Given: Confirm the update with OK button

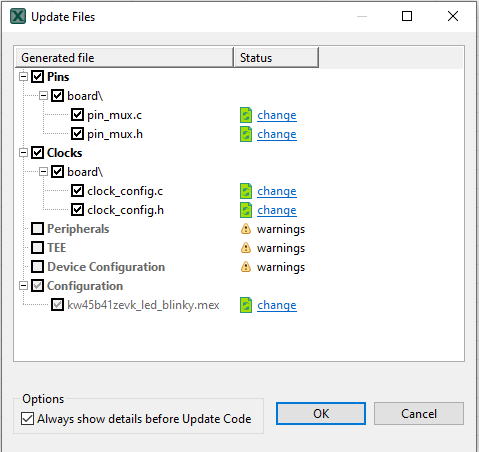Looking at the screenshot, I should click(321, 413).
